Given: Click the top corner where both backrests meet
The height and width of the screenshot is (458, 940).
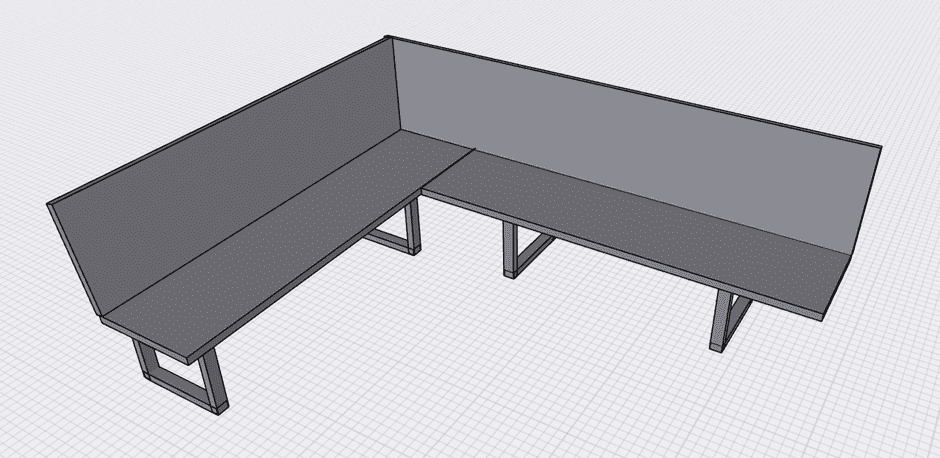Looking at the screenshot, I should [x=387, y=39].
